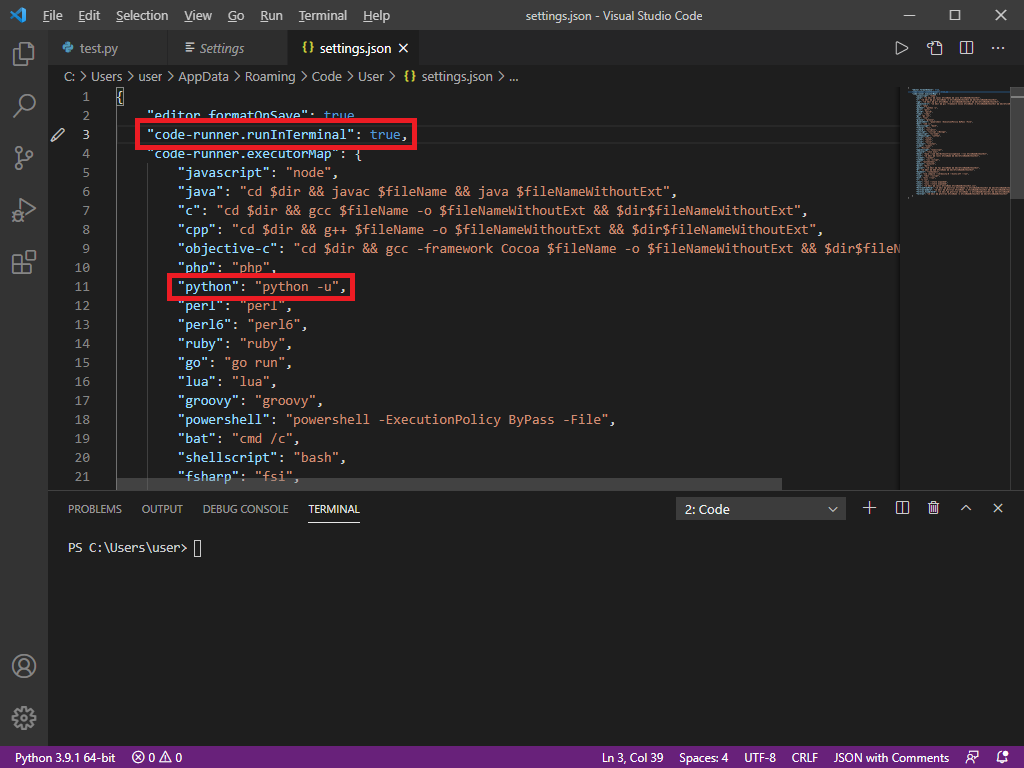Click the "go run" value on line 15
Screen dimensions: 1024x768
(x=254, y=362)
